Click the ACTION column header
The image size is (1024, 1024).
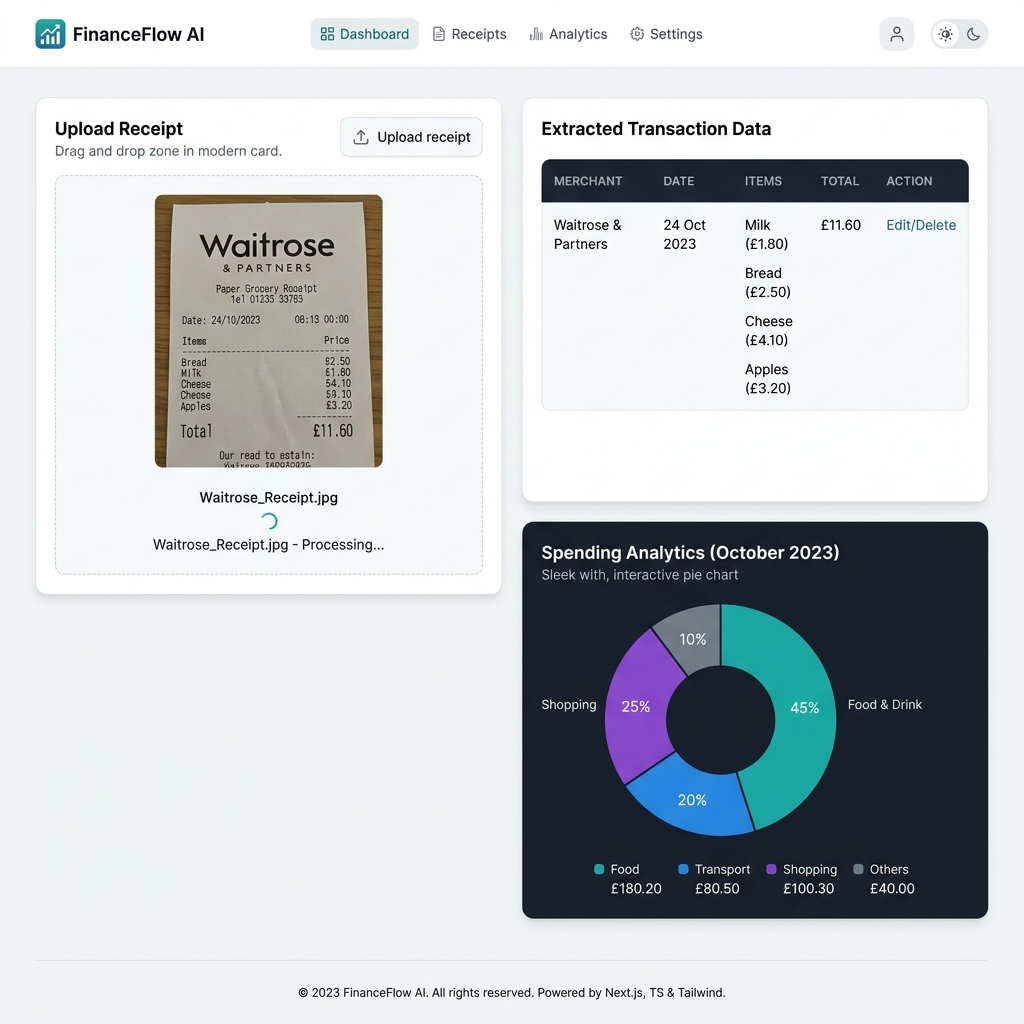(x=909, y=181)
